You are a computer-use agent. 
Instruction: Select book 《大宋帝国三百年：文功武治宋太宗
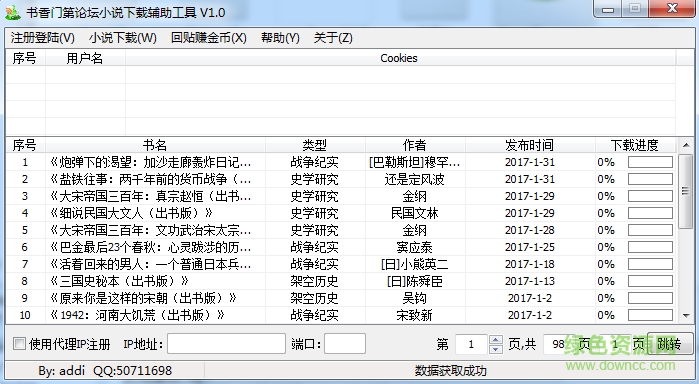(150, 230)
